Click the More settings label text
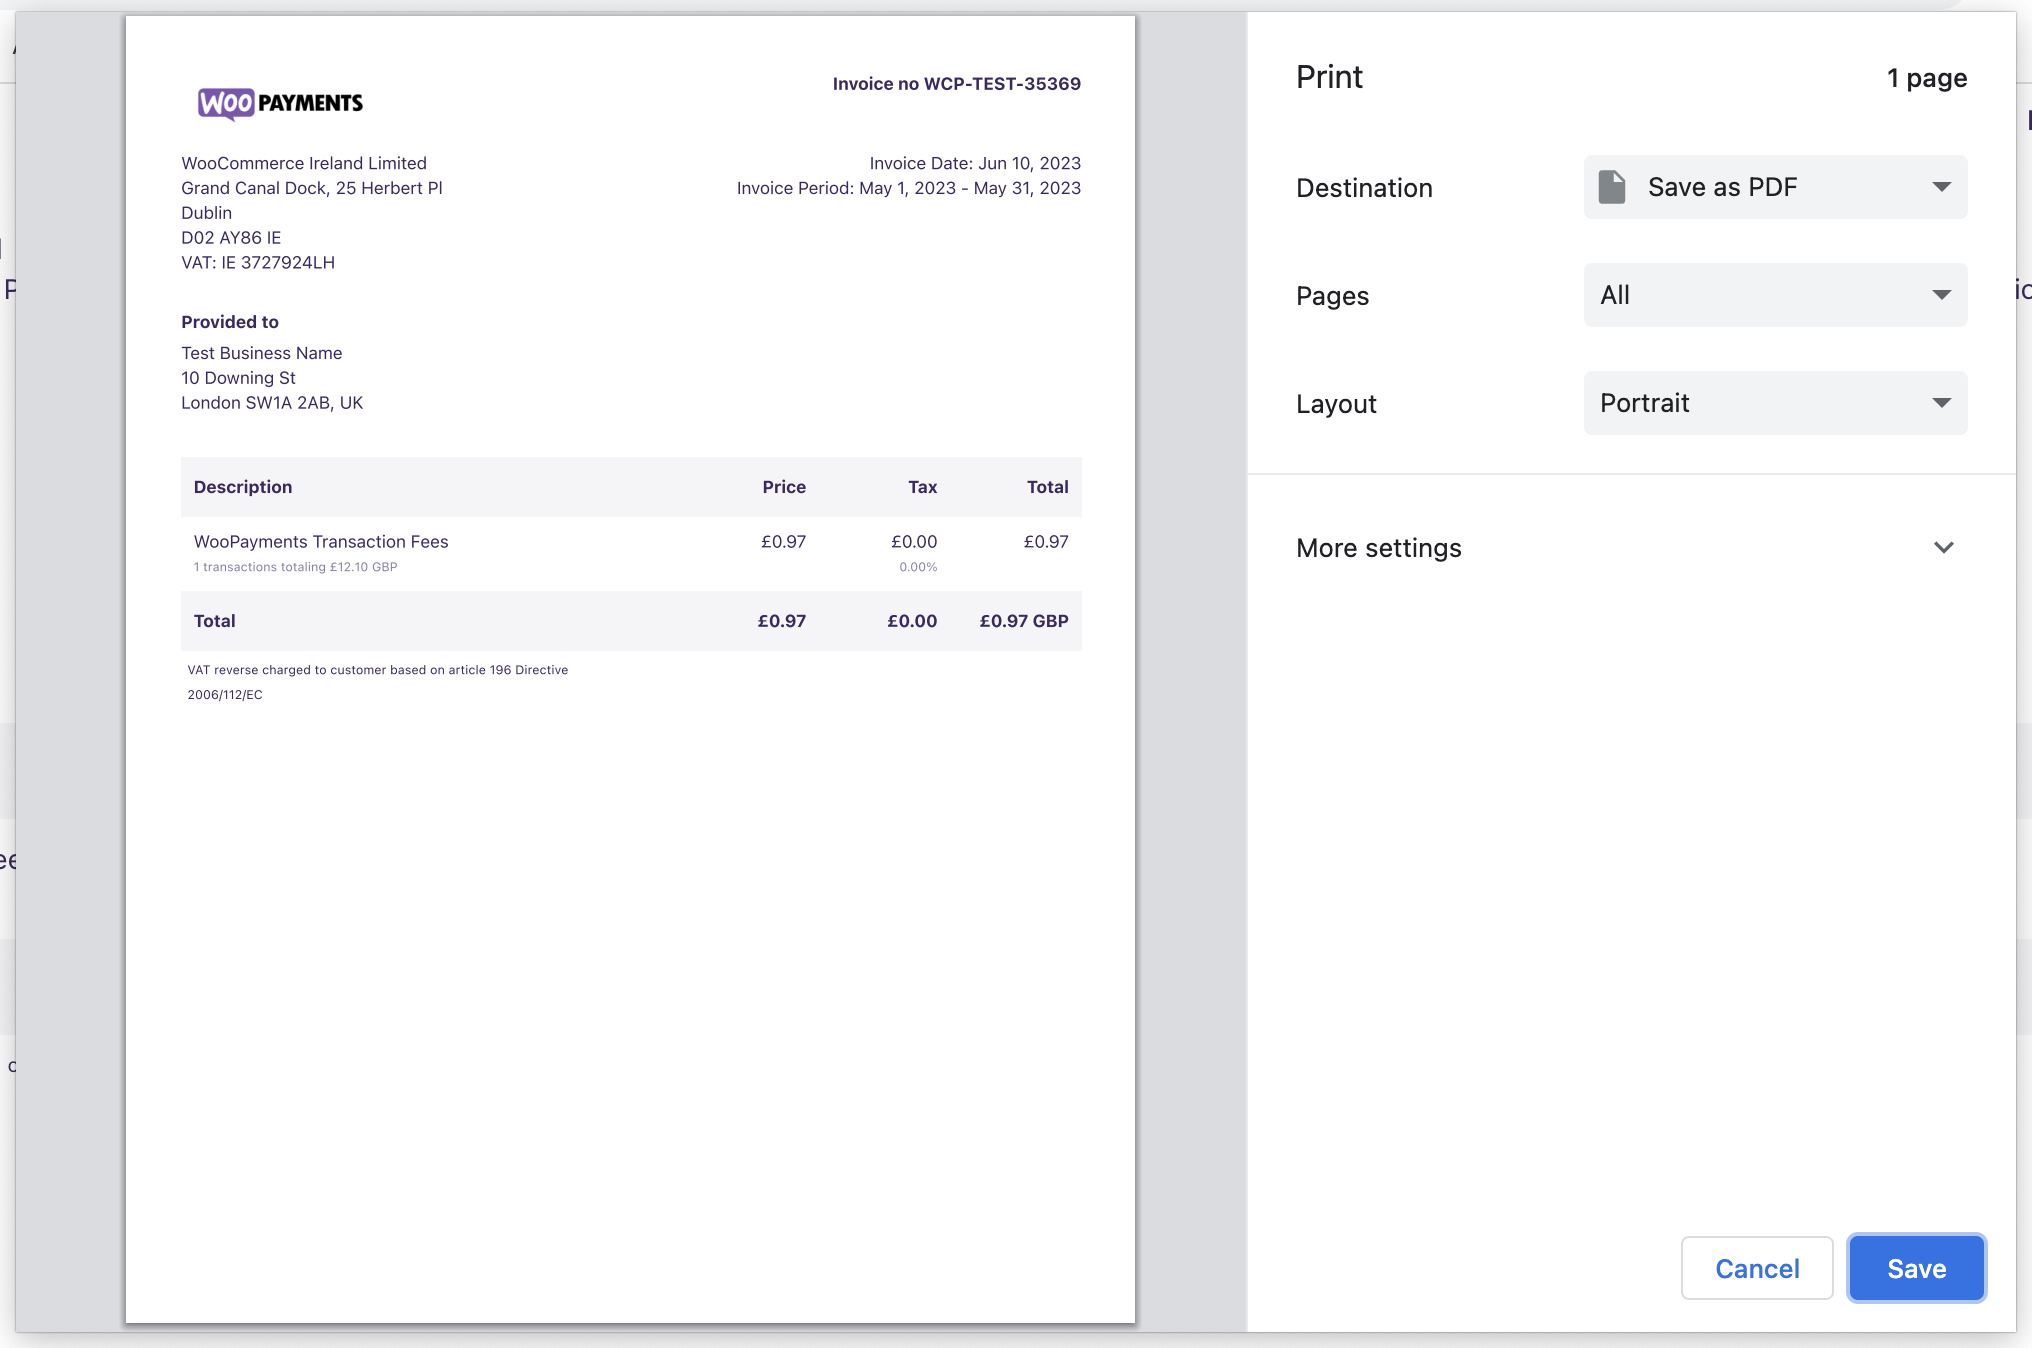This screenshot has height=1348, width=2032. click(1378, 548)
